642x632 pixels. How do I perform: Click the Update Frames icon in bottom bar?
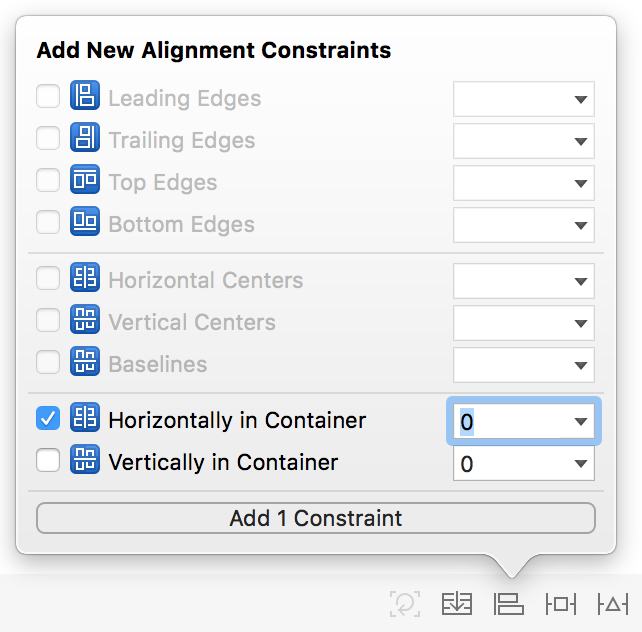405,603
